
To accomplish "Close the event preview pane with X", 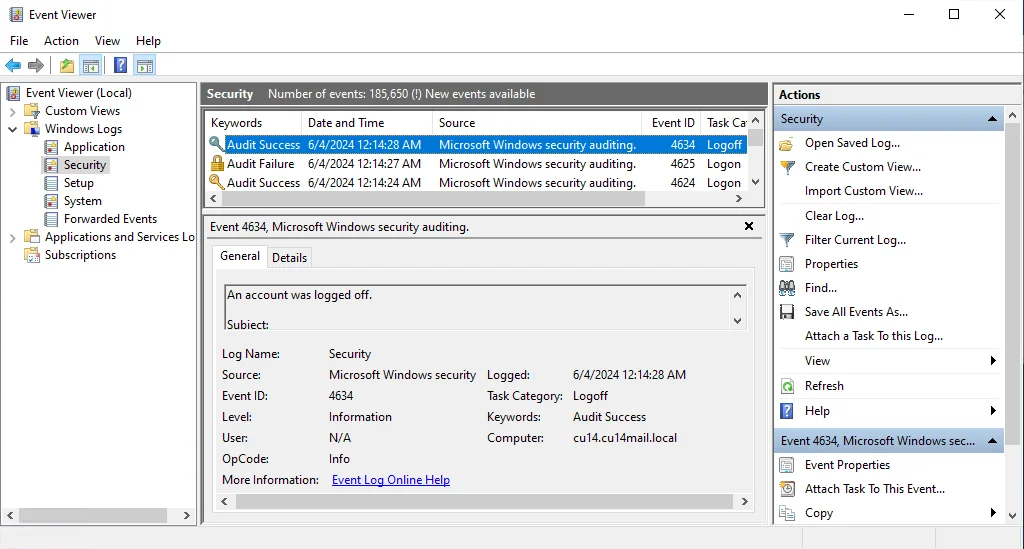I will tap(749, 226).
